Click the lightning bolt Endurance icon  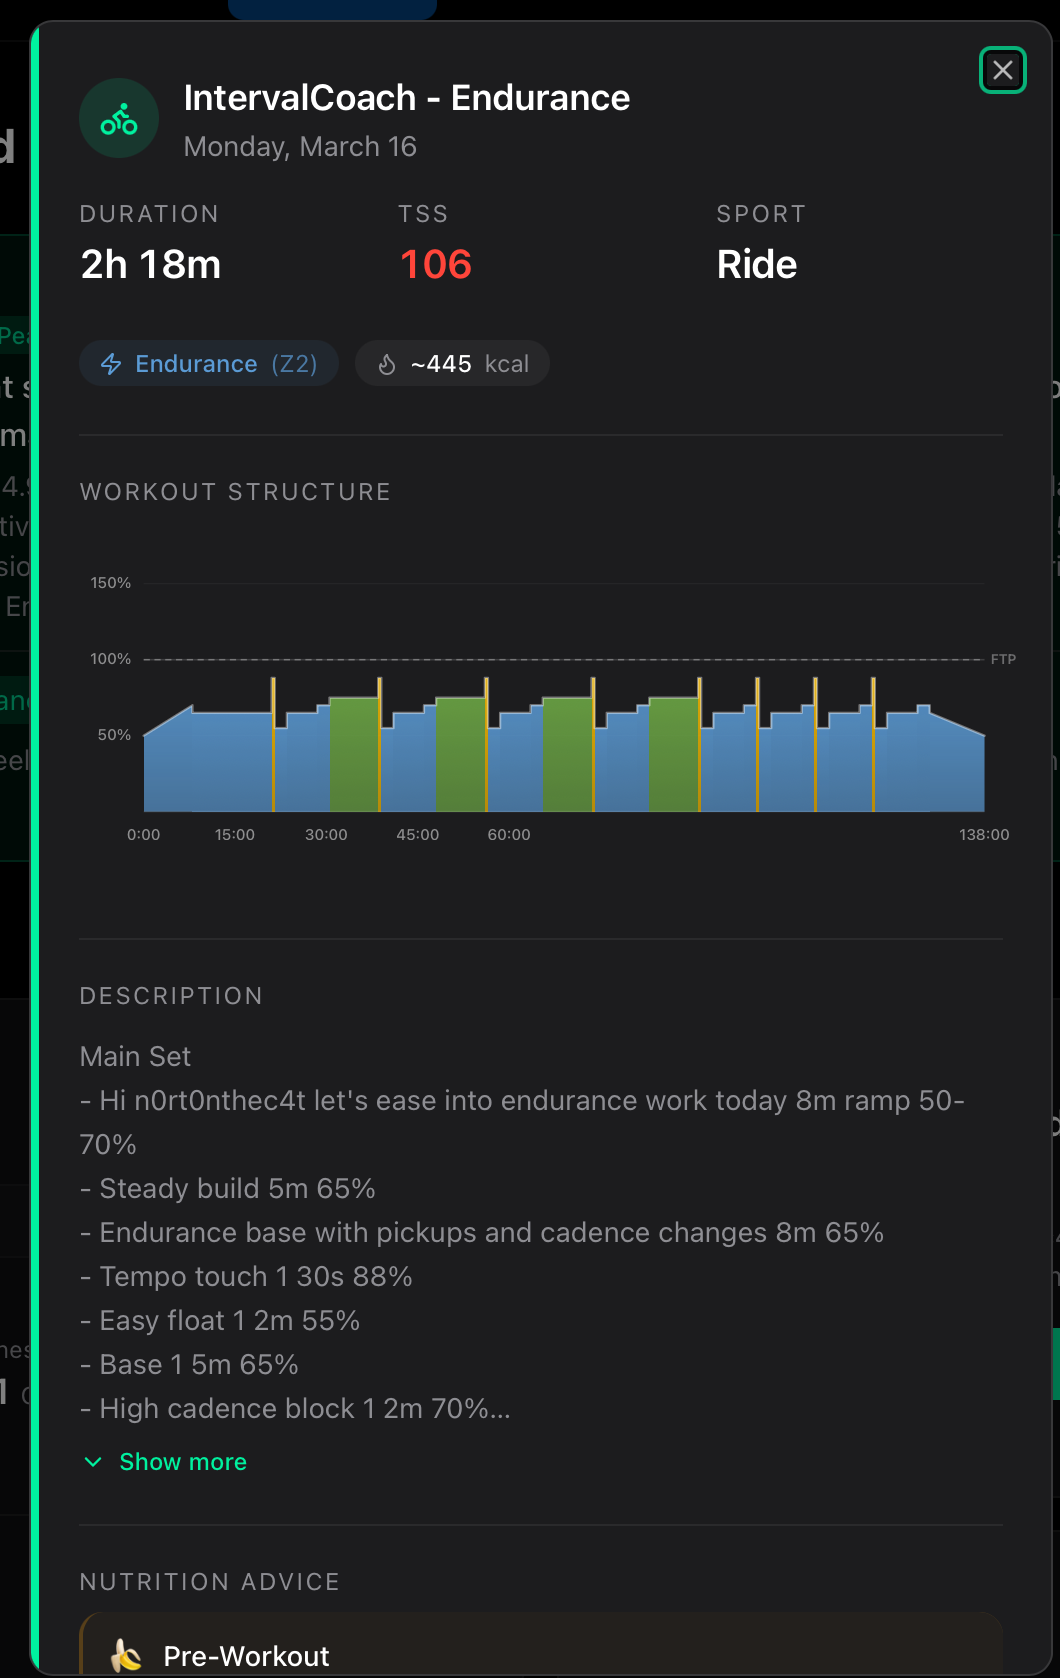pyautogui.click(x=111, y=364)
